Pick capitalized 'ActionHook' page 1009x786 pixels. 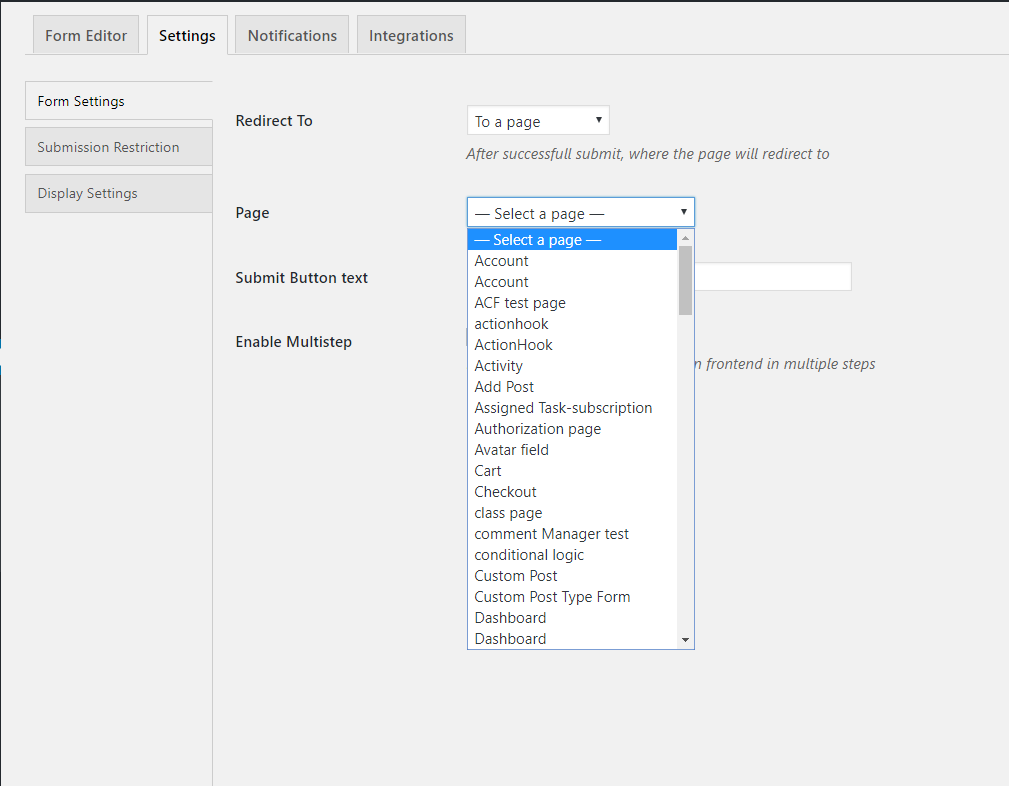pos(572,345)
